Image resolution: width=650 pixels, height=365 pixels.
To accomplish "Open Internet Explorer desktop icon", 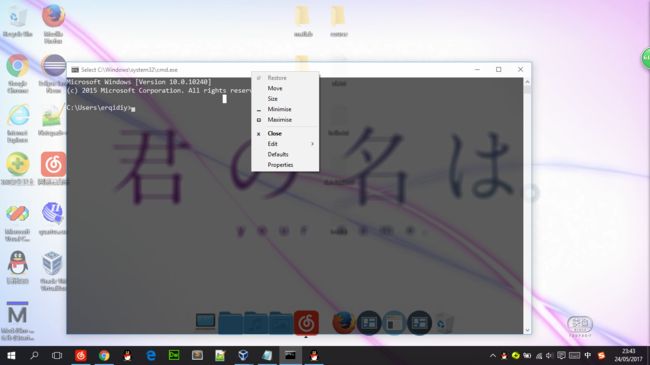I will (x=17, y=123).
